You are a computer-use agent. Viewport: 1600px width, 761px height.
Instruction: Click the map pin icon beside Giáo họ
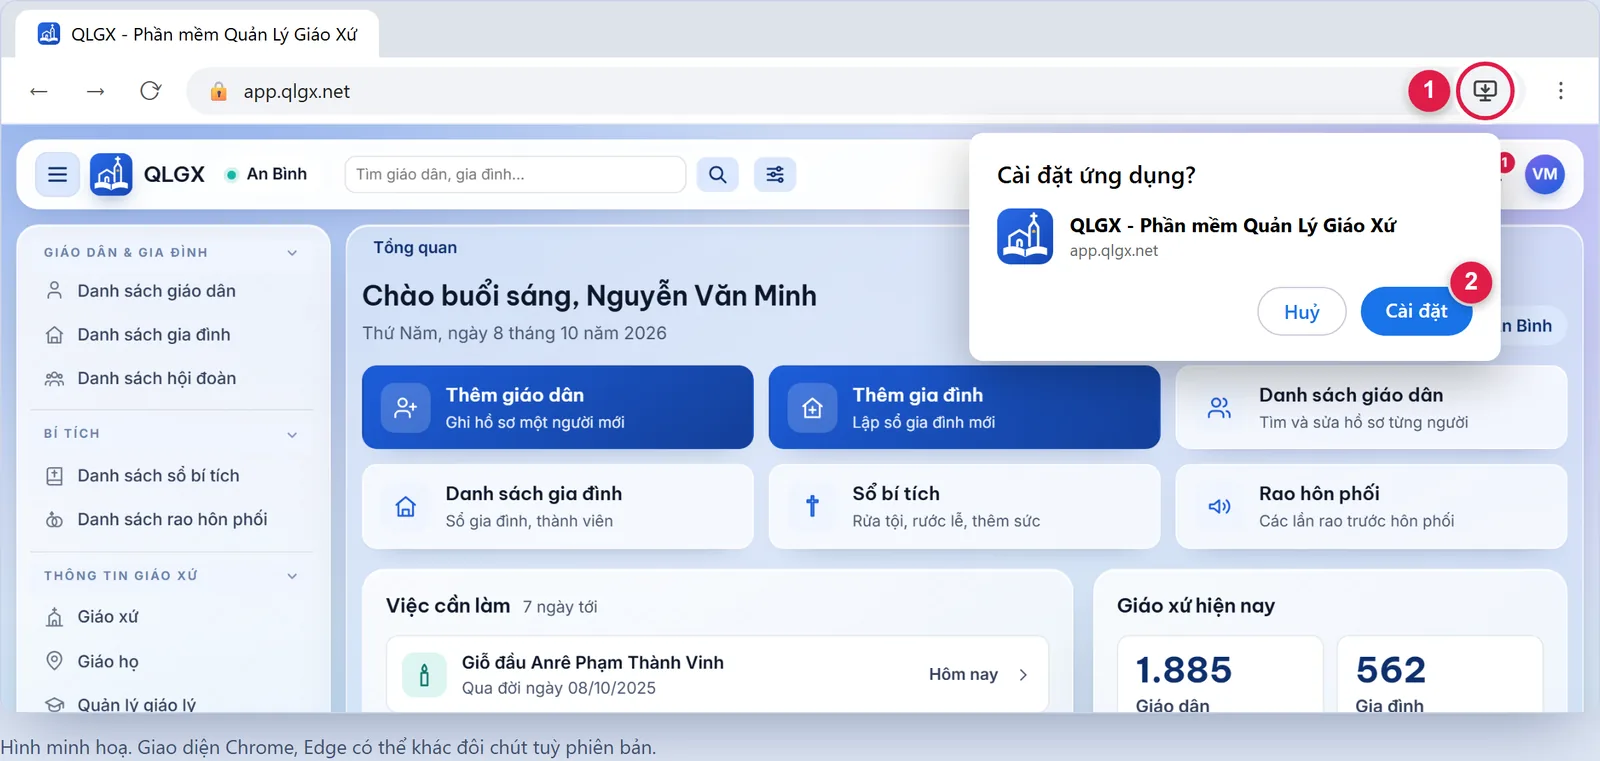[x=55, y=661]
